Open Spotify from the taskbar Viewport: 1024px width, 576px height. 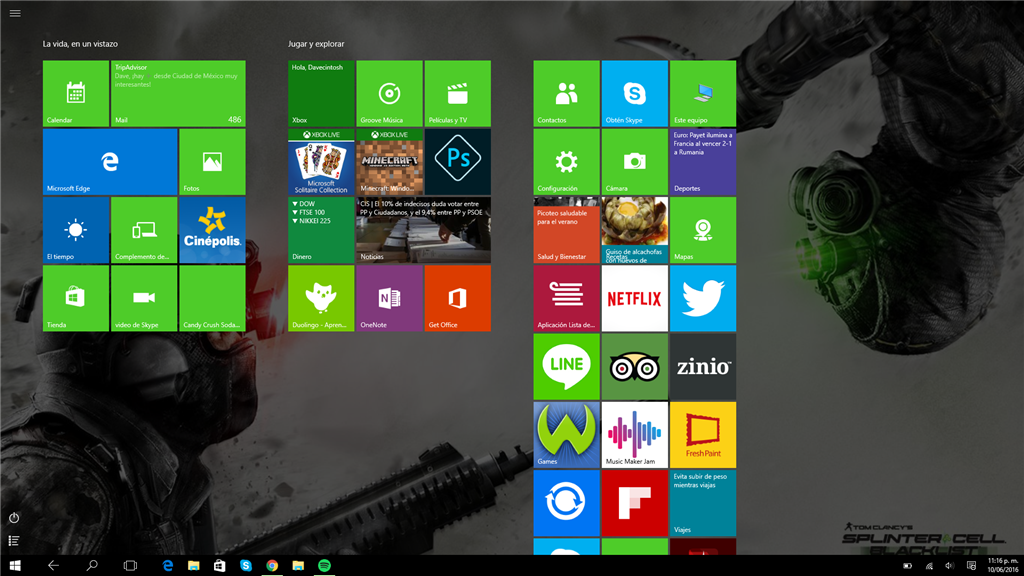[x=324, y=566]
